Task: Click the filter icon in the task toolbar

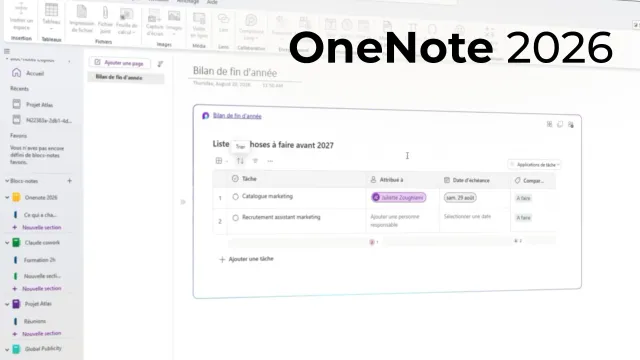Action: (x=255, y=161)
